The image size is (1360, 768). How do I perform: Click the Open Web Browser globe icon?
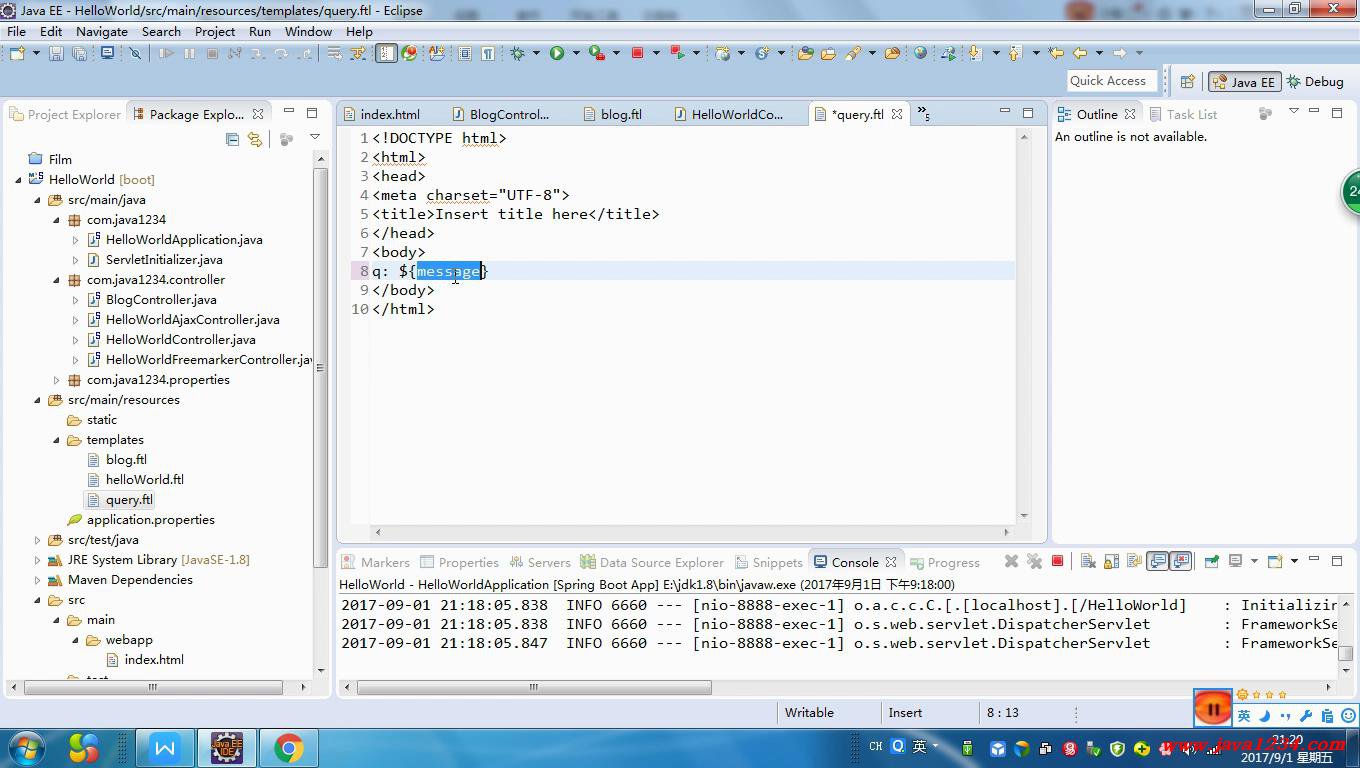click(x=920, y=53)
